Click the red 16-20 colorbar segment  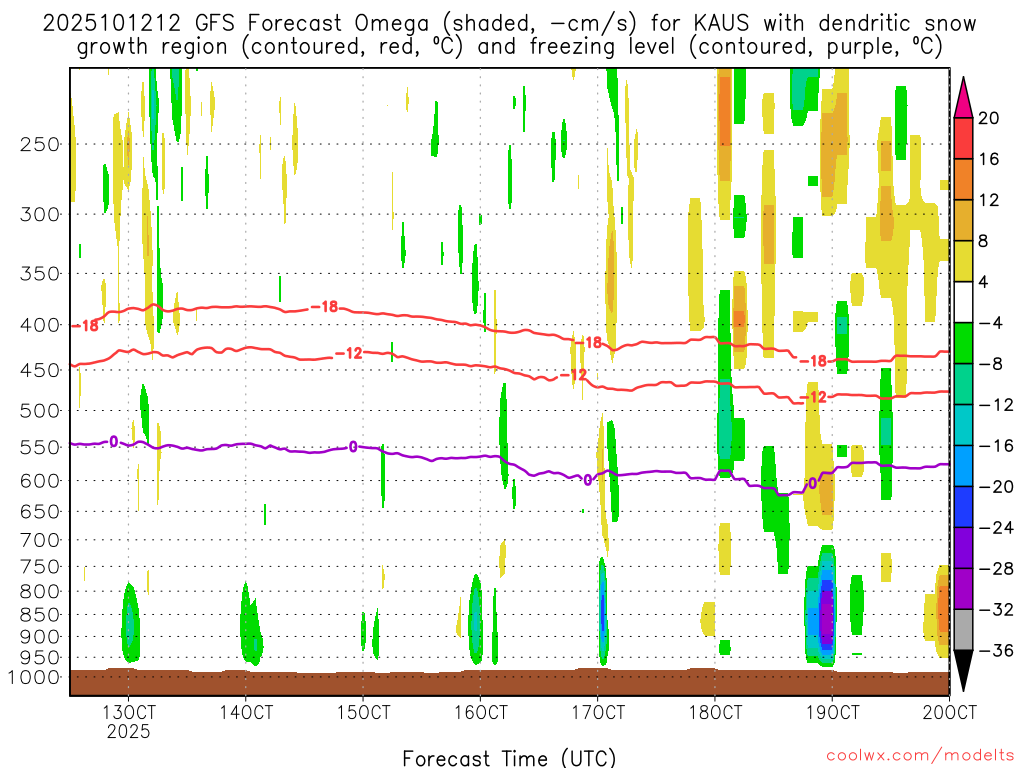(x=963, y=138)
